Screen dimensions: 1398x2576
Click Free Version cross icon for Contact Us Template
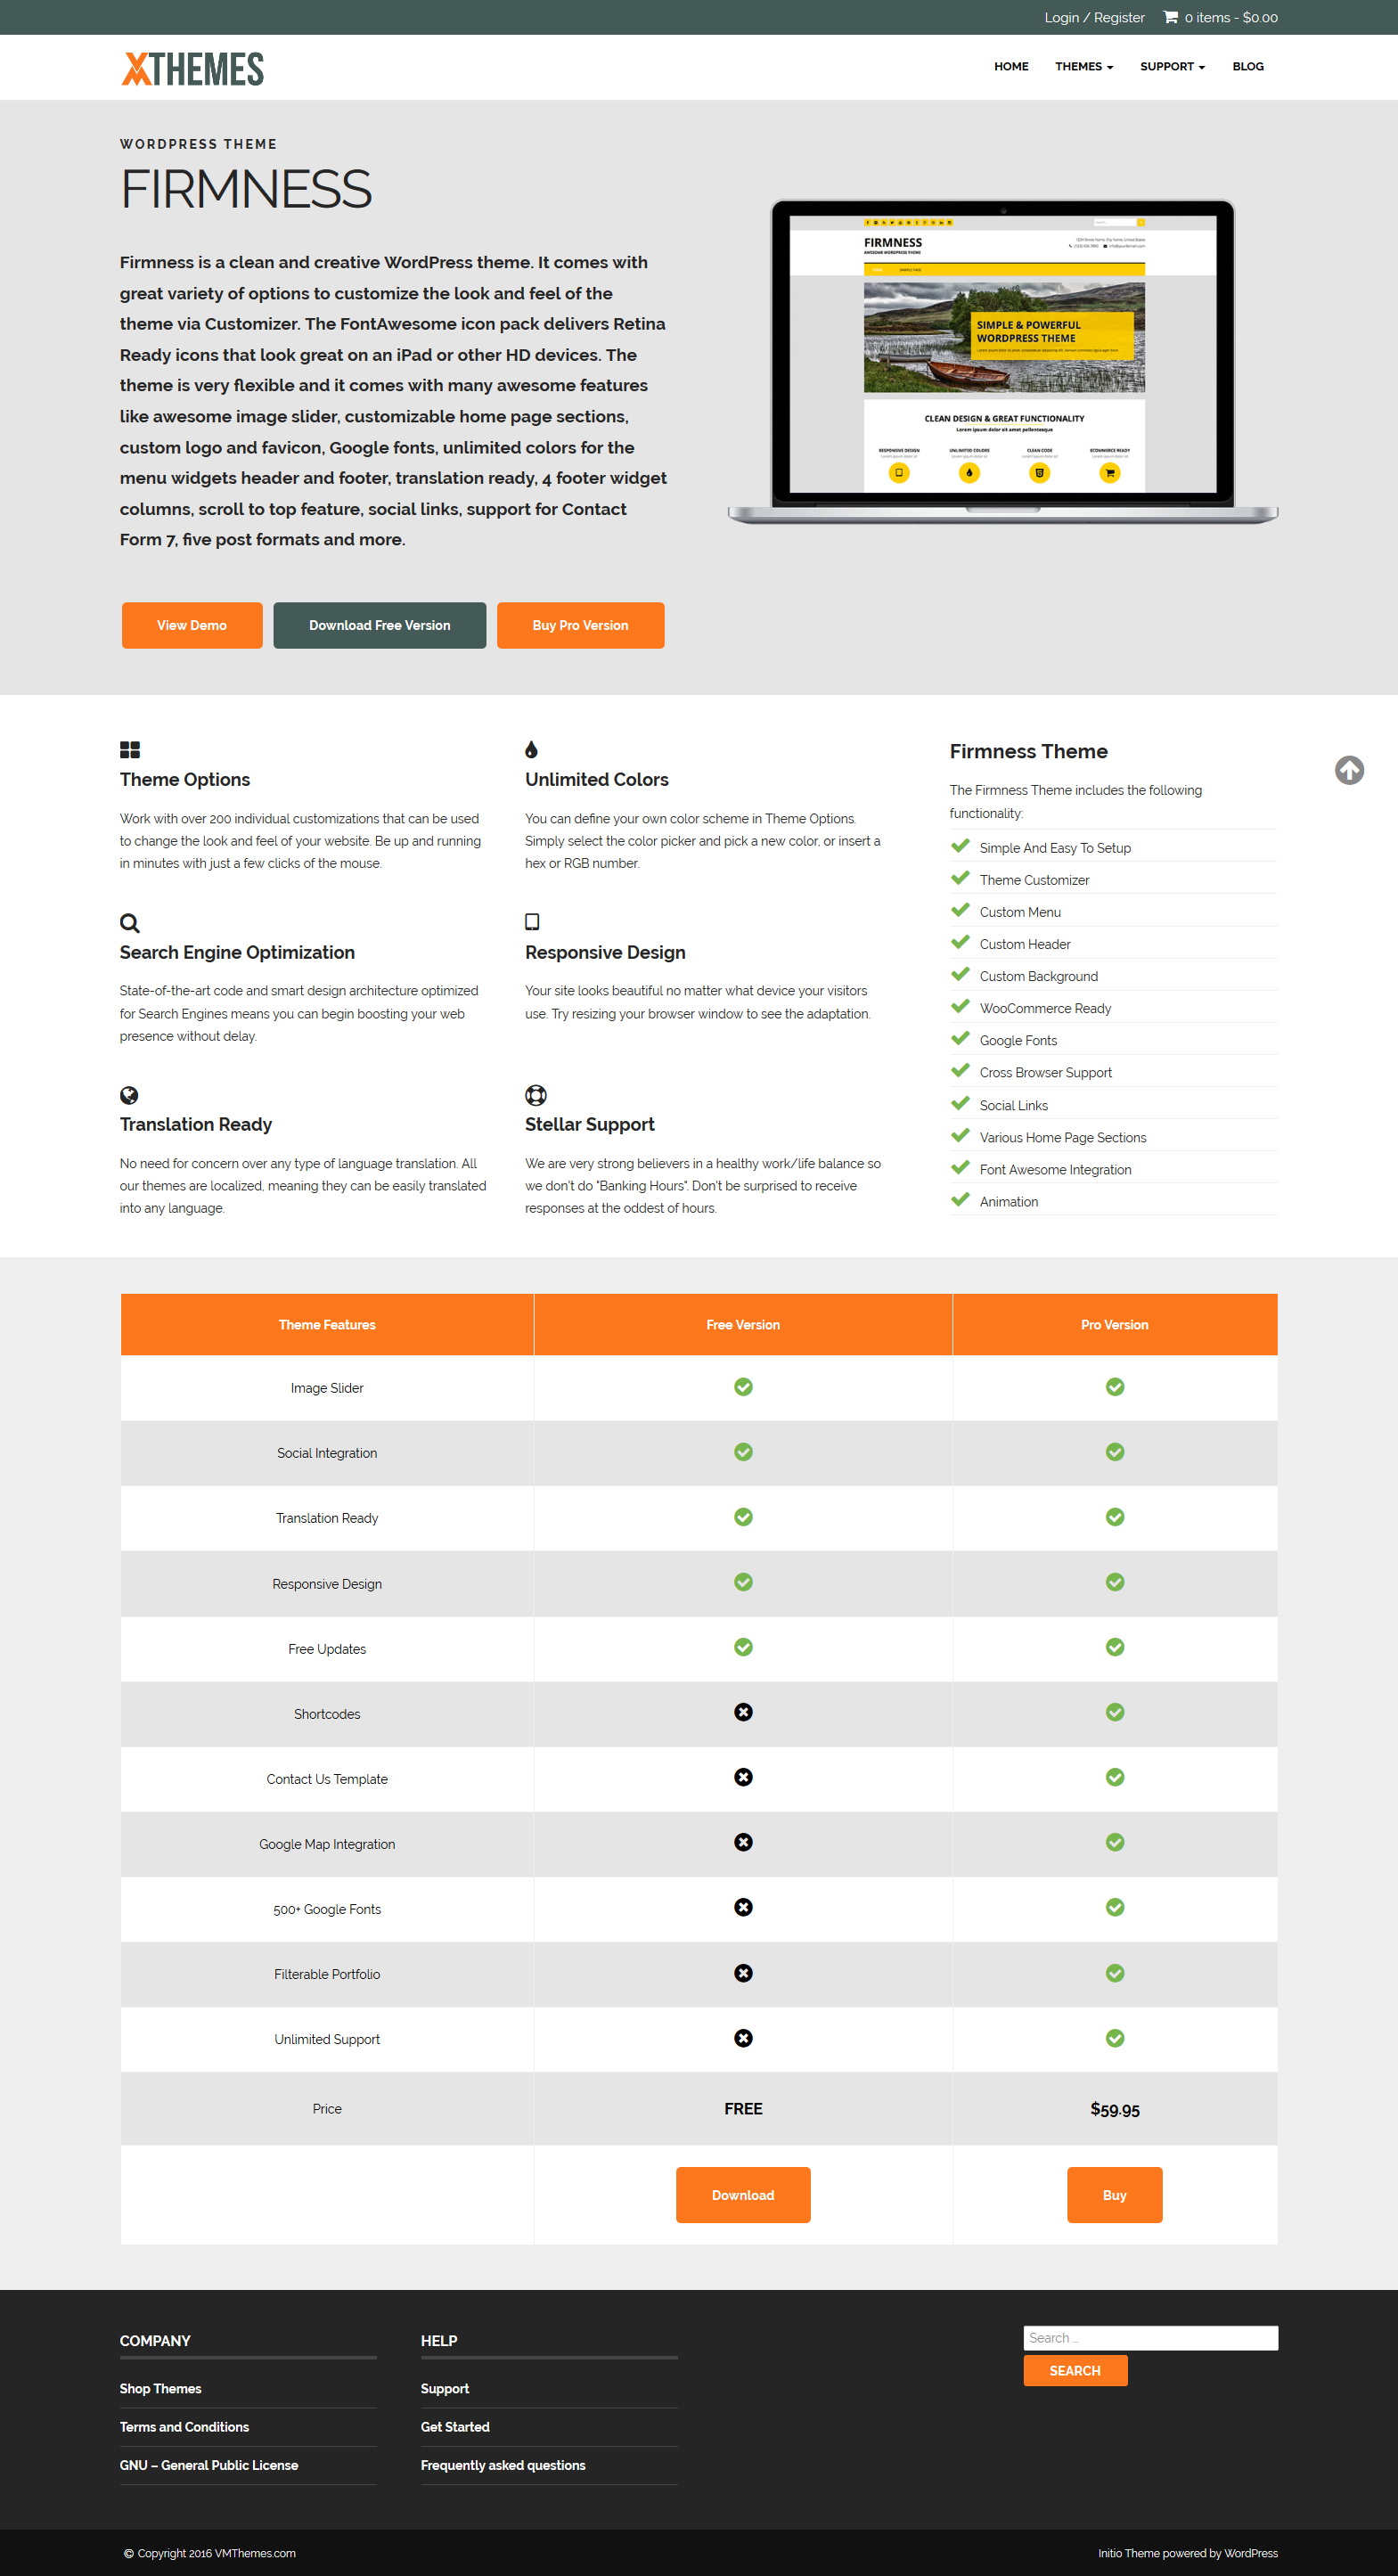pos(743,1777)
